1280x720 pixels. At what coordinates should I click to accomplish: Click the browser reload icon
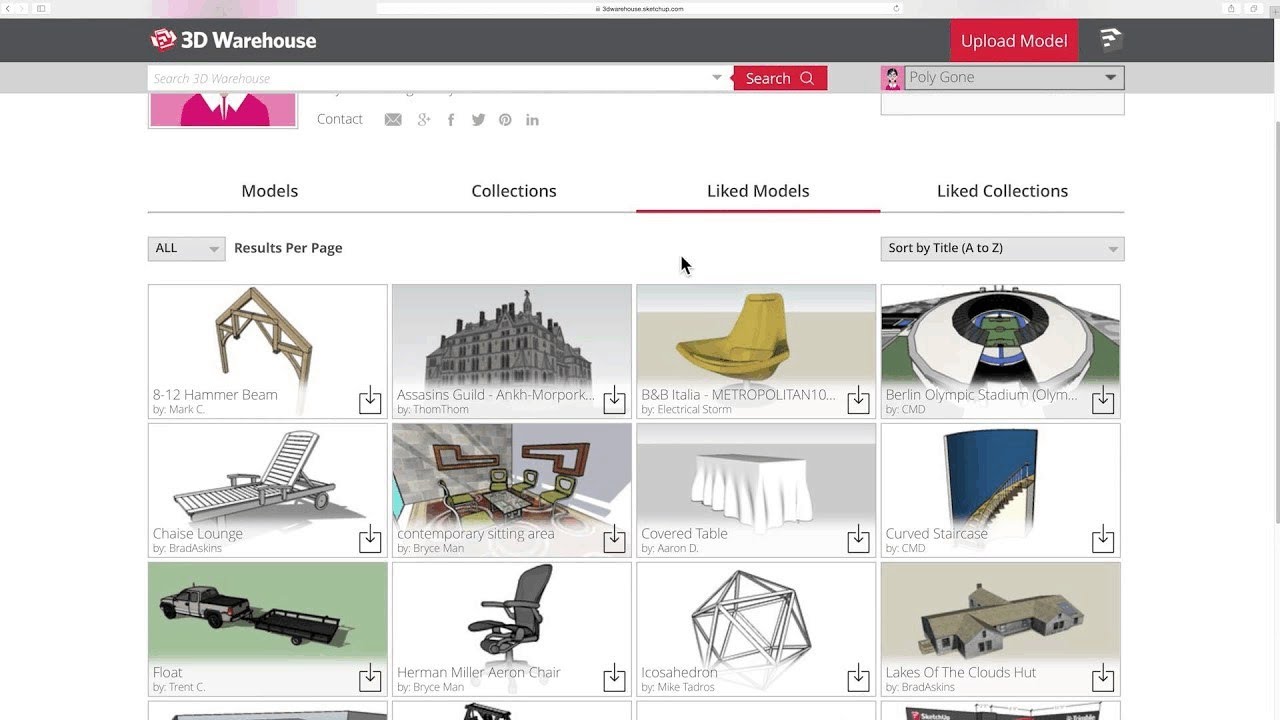[896, 8]
